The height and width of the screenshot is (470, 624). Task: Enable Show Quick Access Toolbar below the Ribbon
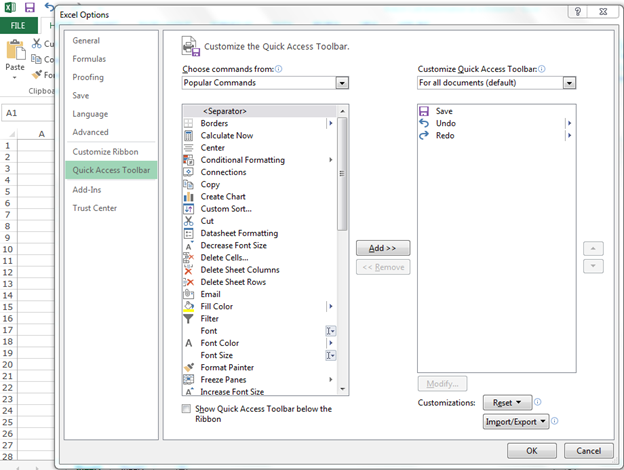tap(186, 409)
